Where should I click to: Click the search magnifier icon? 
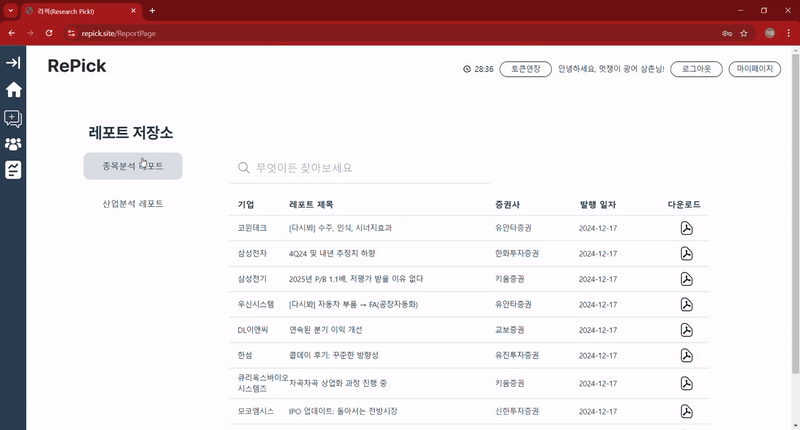coord(244,168)
